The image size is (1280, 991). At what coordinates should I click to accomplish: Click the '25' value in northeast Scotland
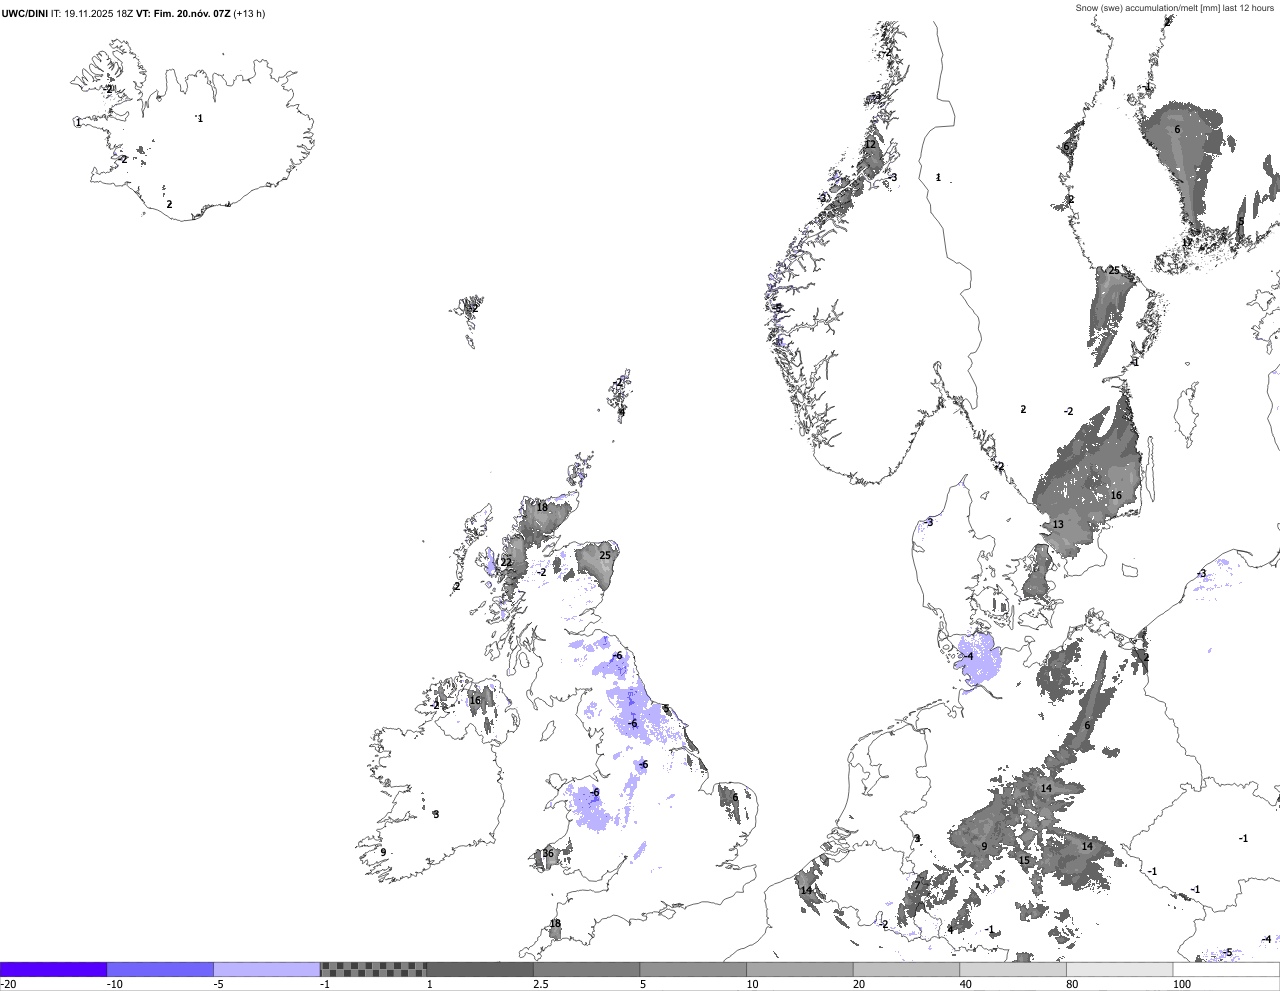pos(605,555)
